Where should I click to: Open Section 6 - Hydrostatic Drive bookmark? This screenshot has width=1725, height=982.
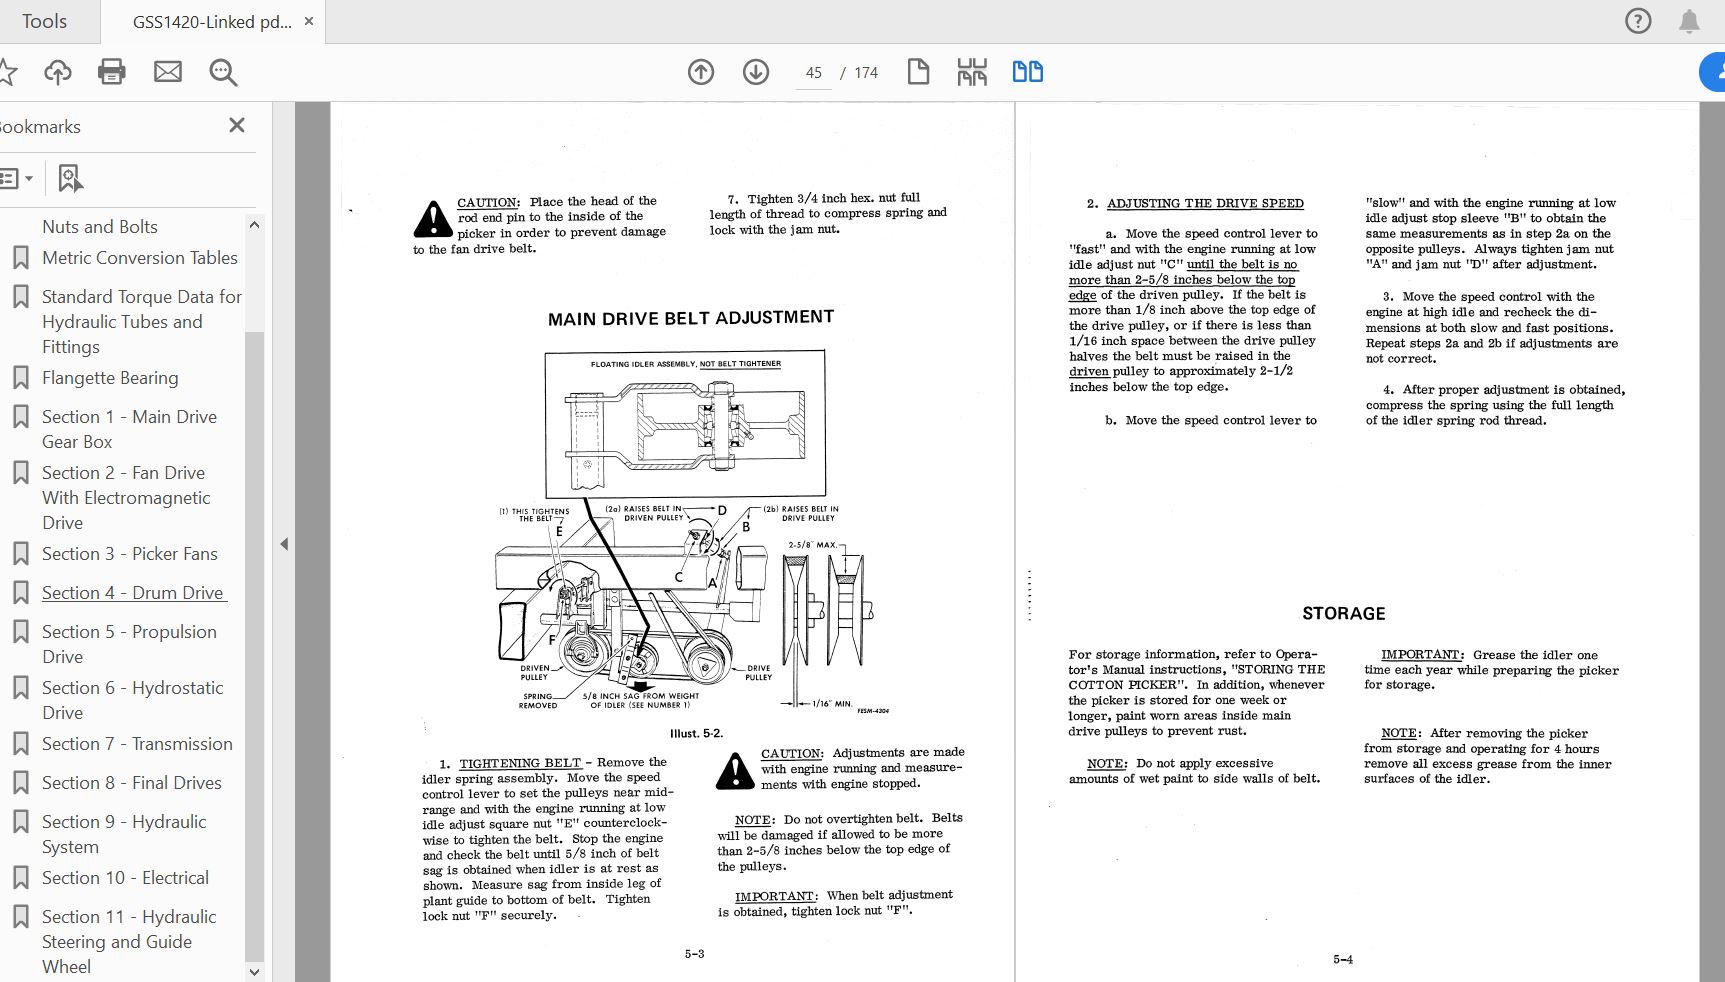(x=132, y=700)
